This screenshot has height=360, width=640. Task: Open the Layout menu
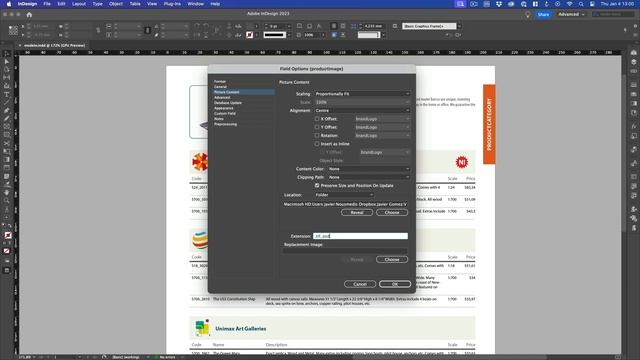click(x=79, y=4)
